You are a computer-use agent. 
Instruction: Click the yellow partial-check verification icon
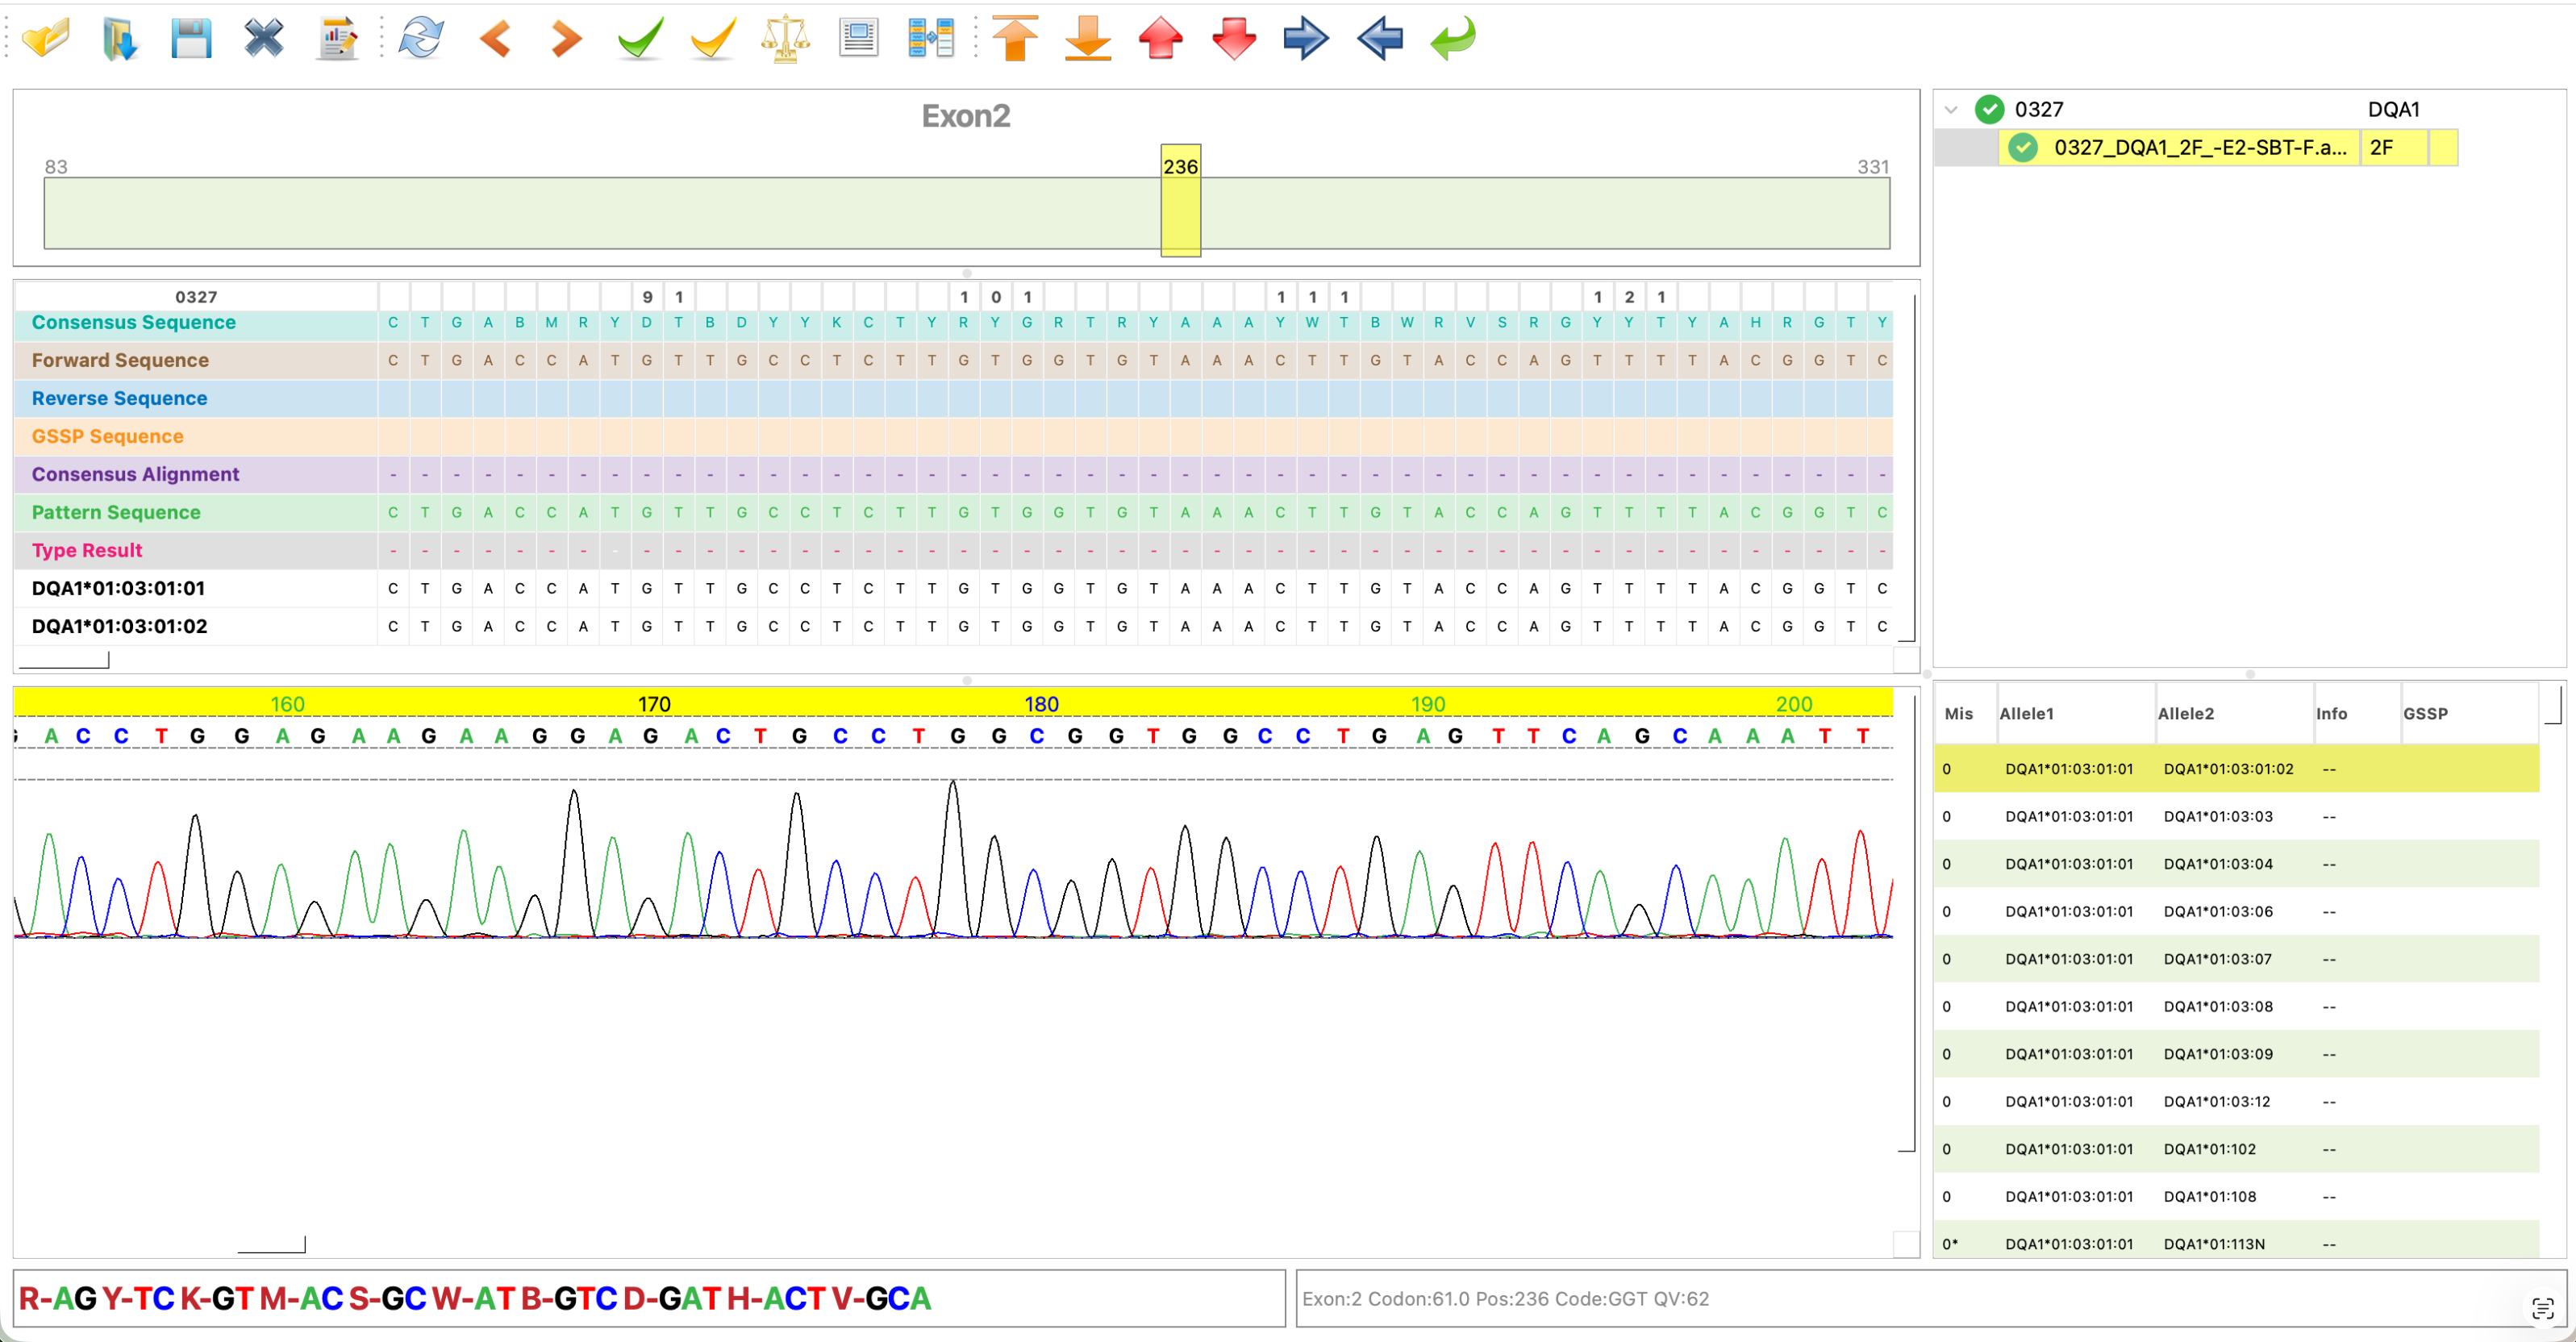[x=712, y=39]
